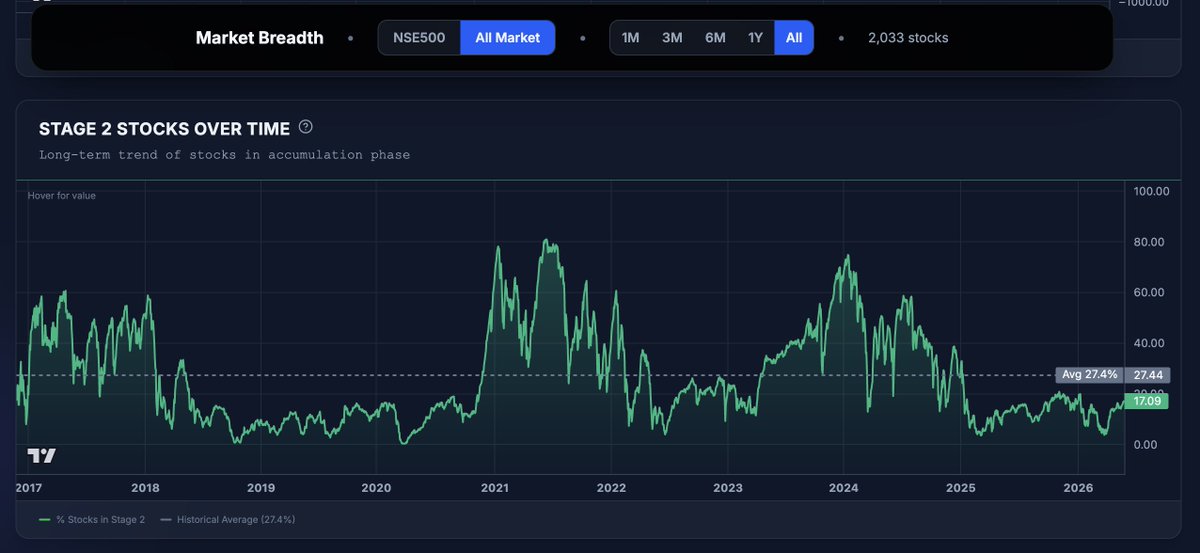The image size is (1200, 553).
Task: Click the 100.00 value on price axis
Action: pos(1150,191)
